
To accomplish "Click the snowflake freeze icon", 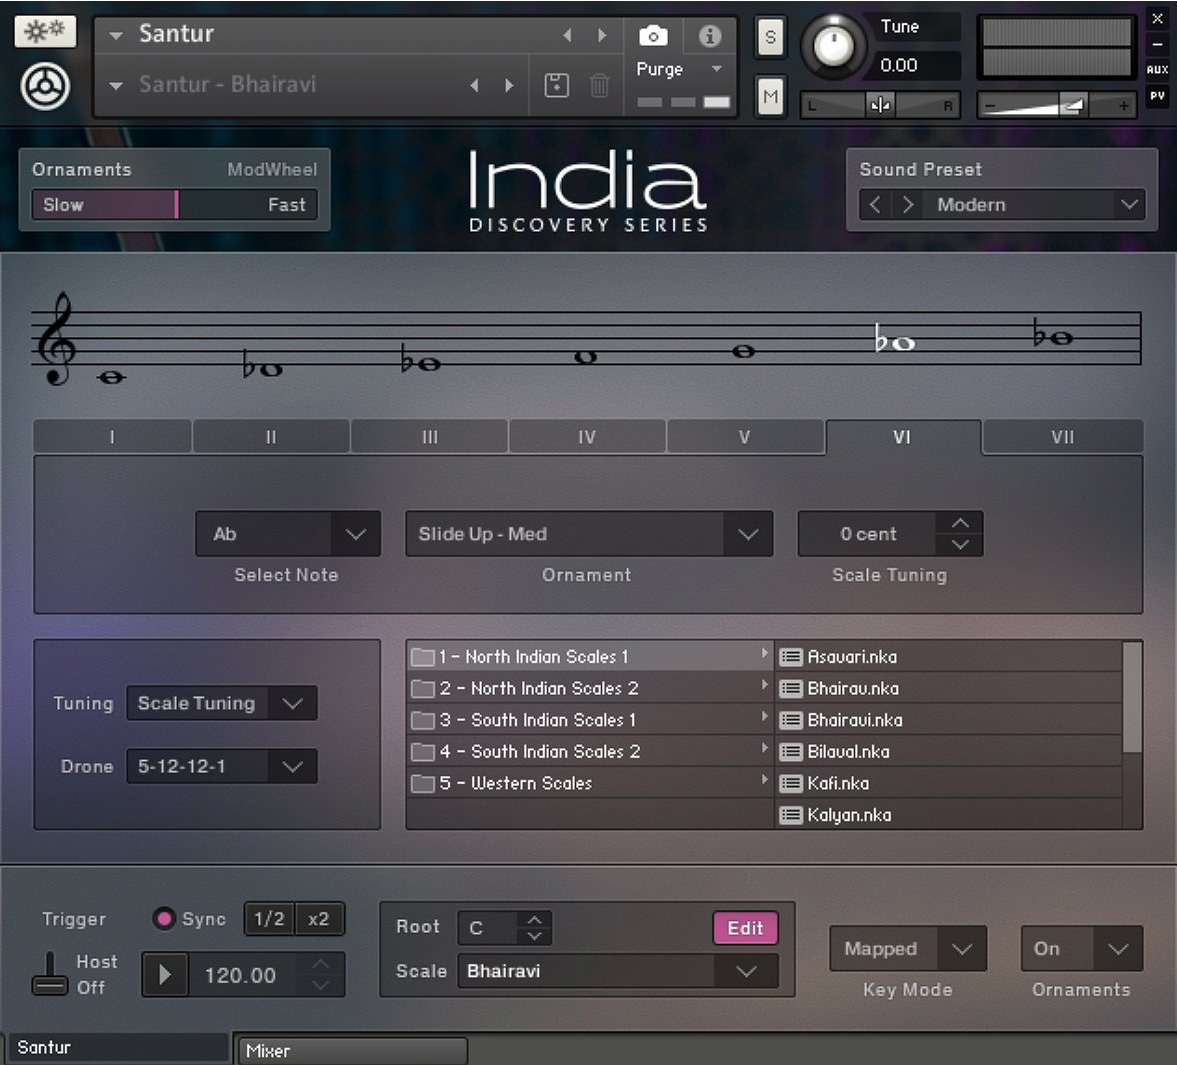I will [x=45, y=32].
